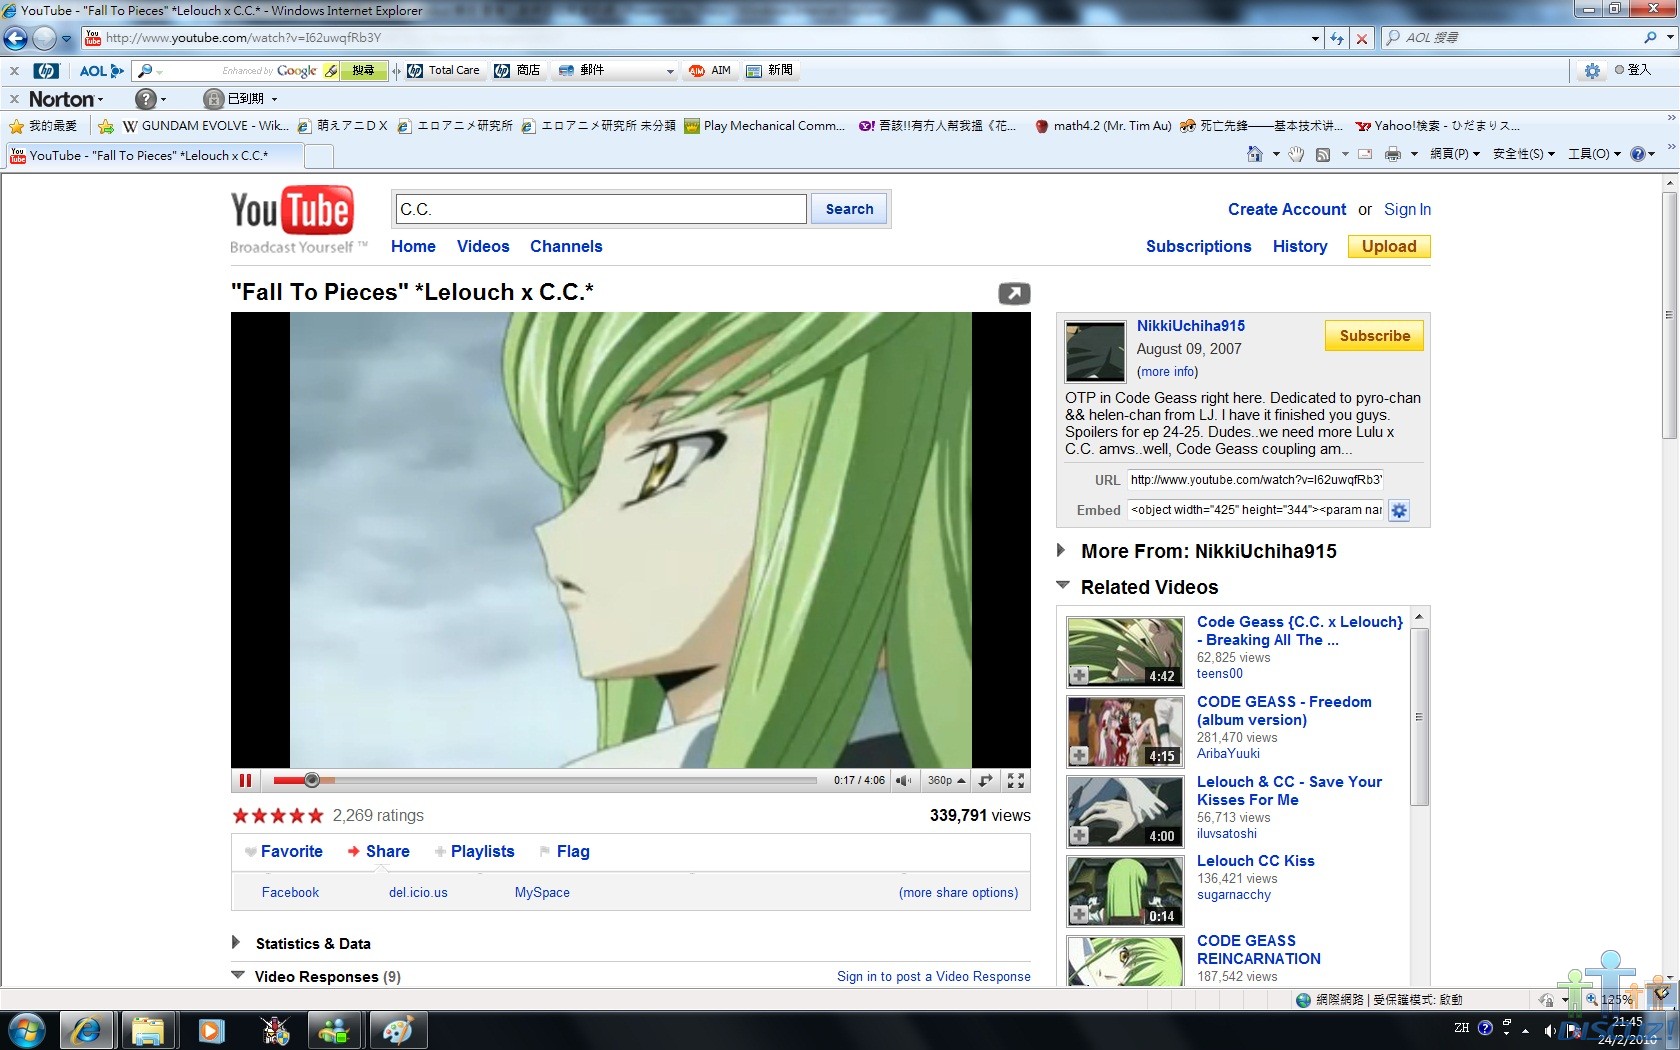
Task: Open the CODE GEASS - Freedom thumbnail
Action: pyautogui.click(x=1125, y=731)
